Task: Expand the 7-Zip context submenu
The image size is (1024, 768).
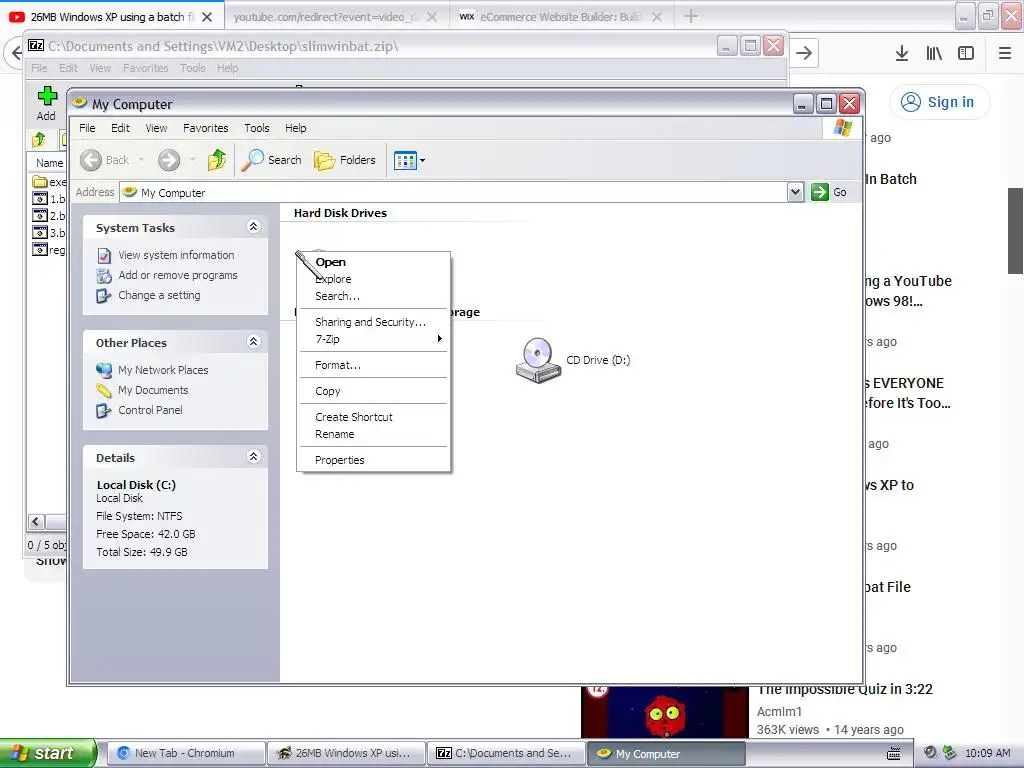Action: click(373, 339)
